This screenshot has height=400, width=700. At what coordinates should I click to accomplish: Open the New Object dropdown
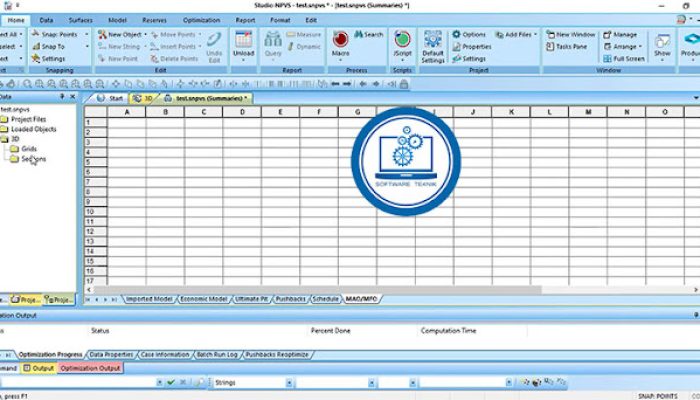(145, 34)
